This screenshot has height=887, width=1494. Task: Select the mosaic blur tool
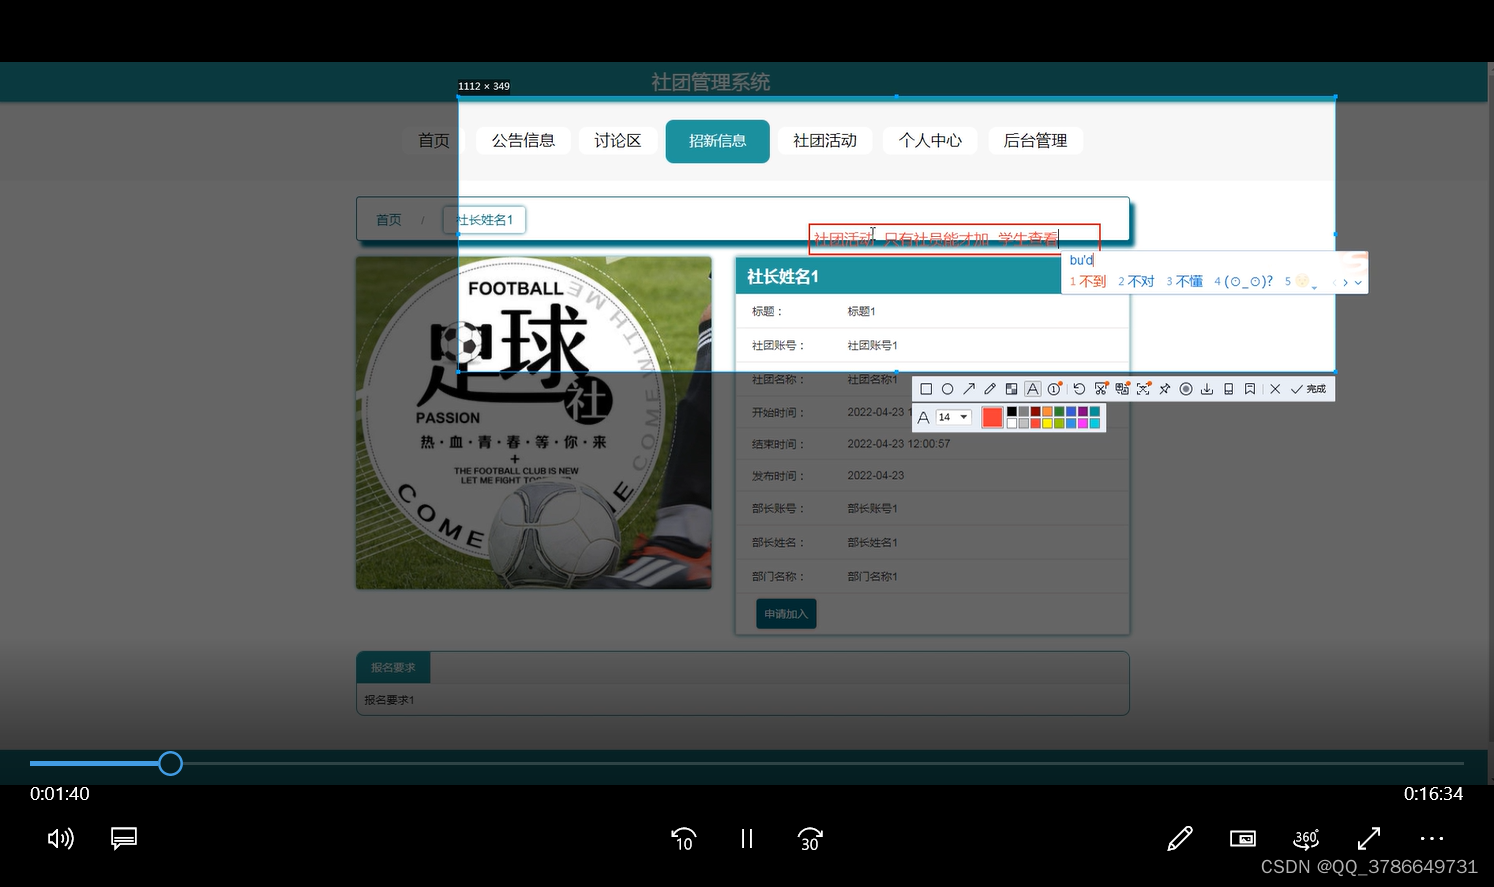[1011, 389]
